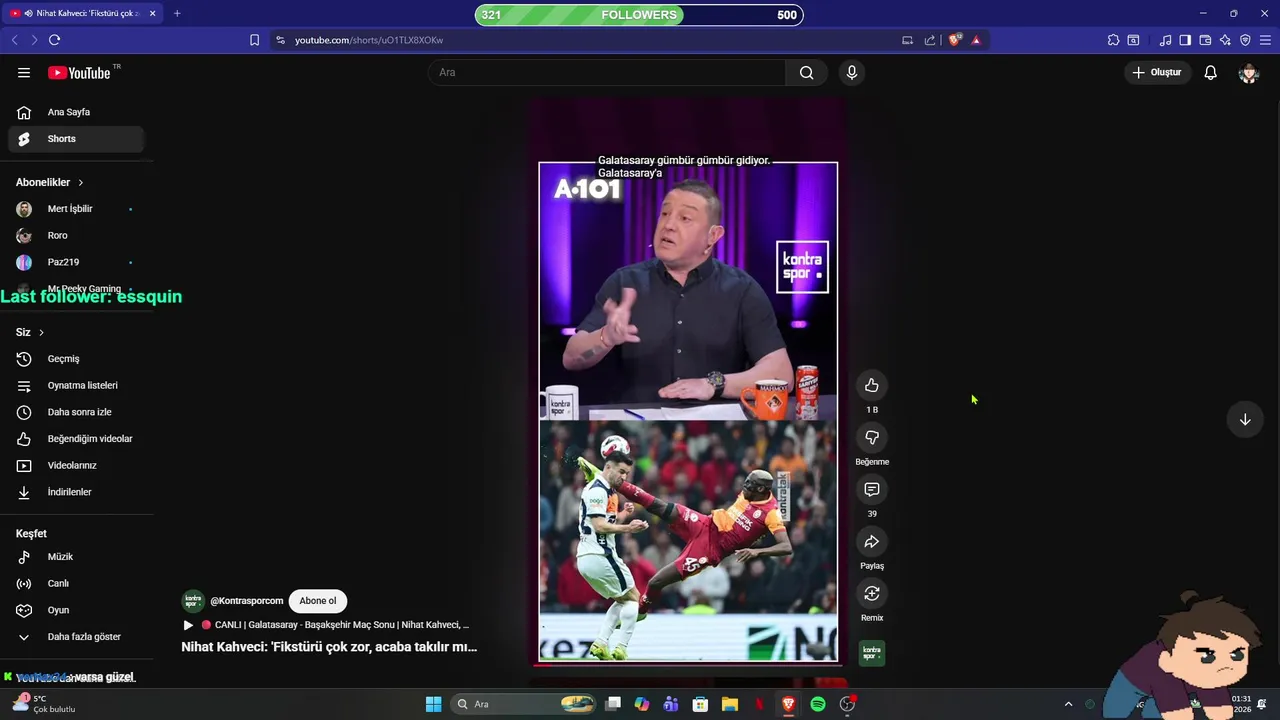The width and height of the screenshot is (1280, 720).
Task: Share this page via the address bar icon
Action: [x=930, y=40]
